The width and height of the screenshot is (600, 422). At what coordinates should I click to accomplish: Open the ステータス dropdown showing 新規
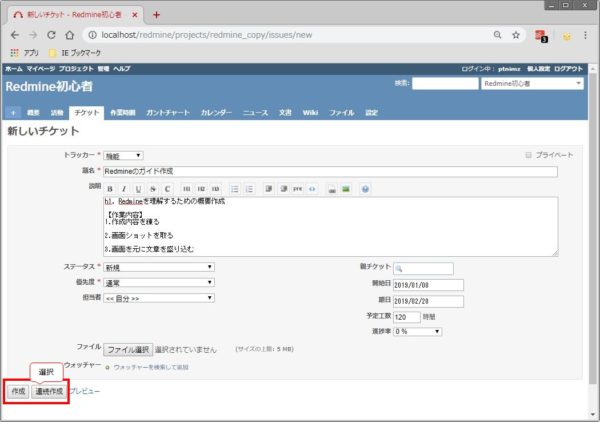click(159, 267)
